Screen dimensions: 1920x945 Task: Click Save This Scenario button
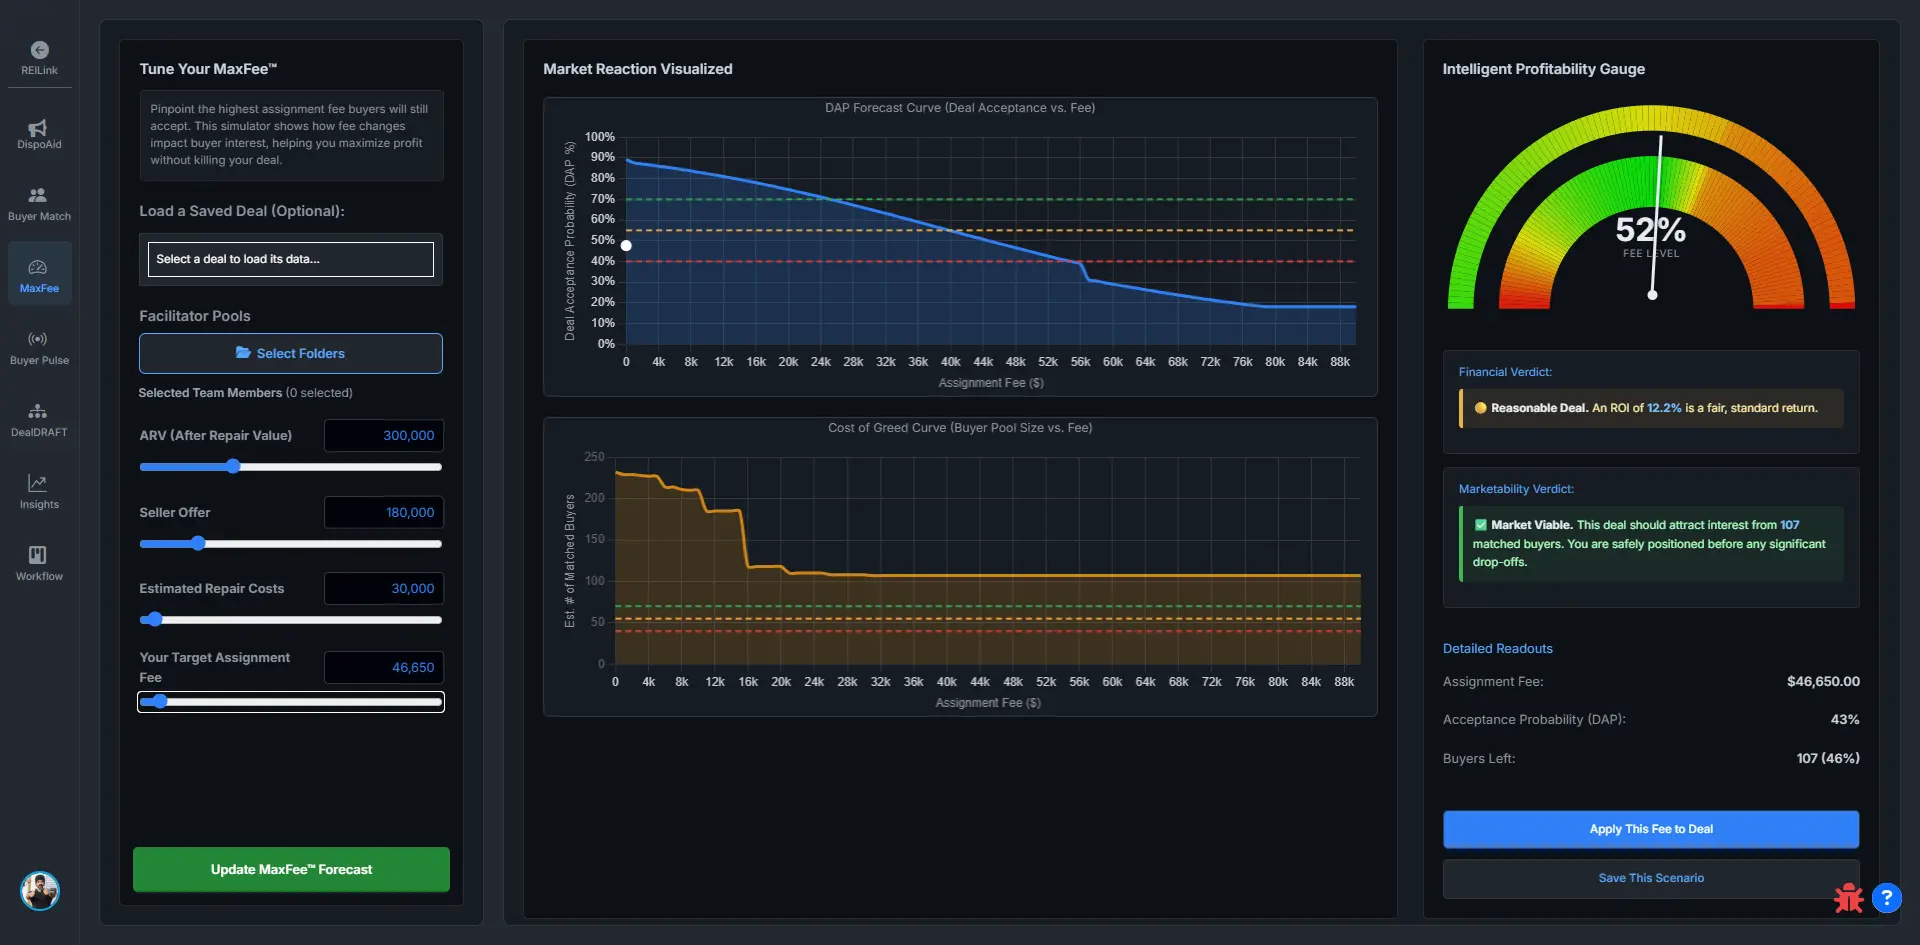(x=1651, y=878)
